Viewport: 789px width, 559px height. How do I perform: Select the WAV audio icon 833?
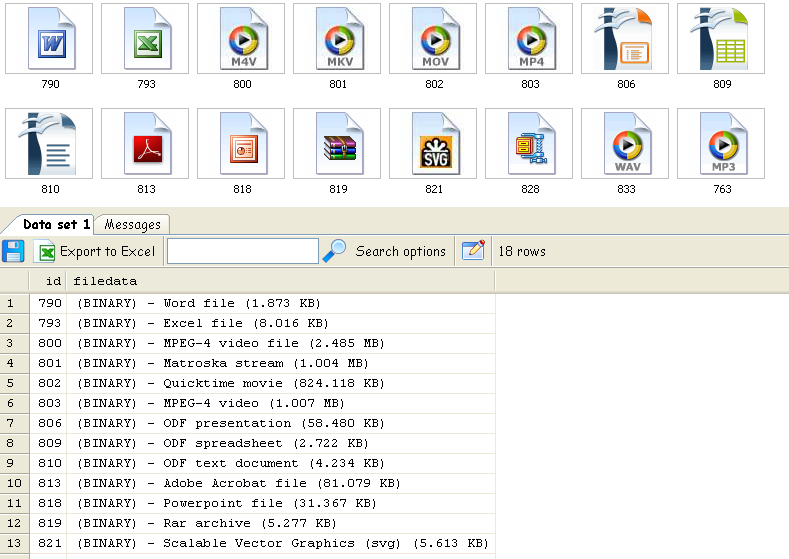(x=625, y=143)
